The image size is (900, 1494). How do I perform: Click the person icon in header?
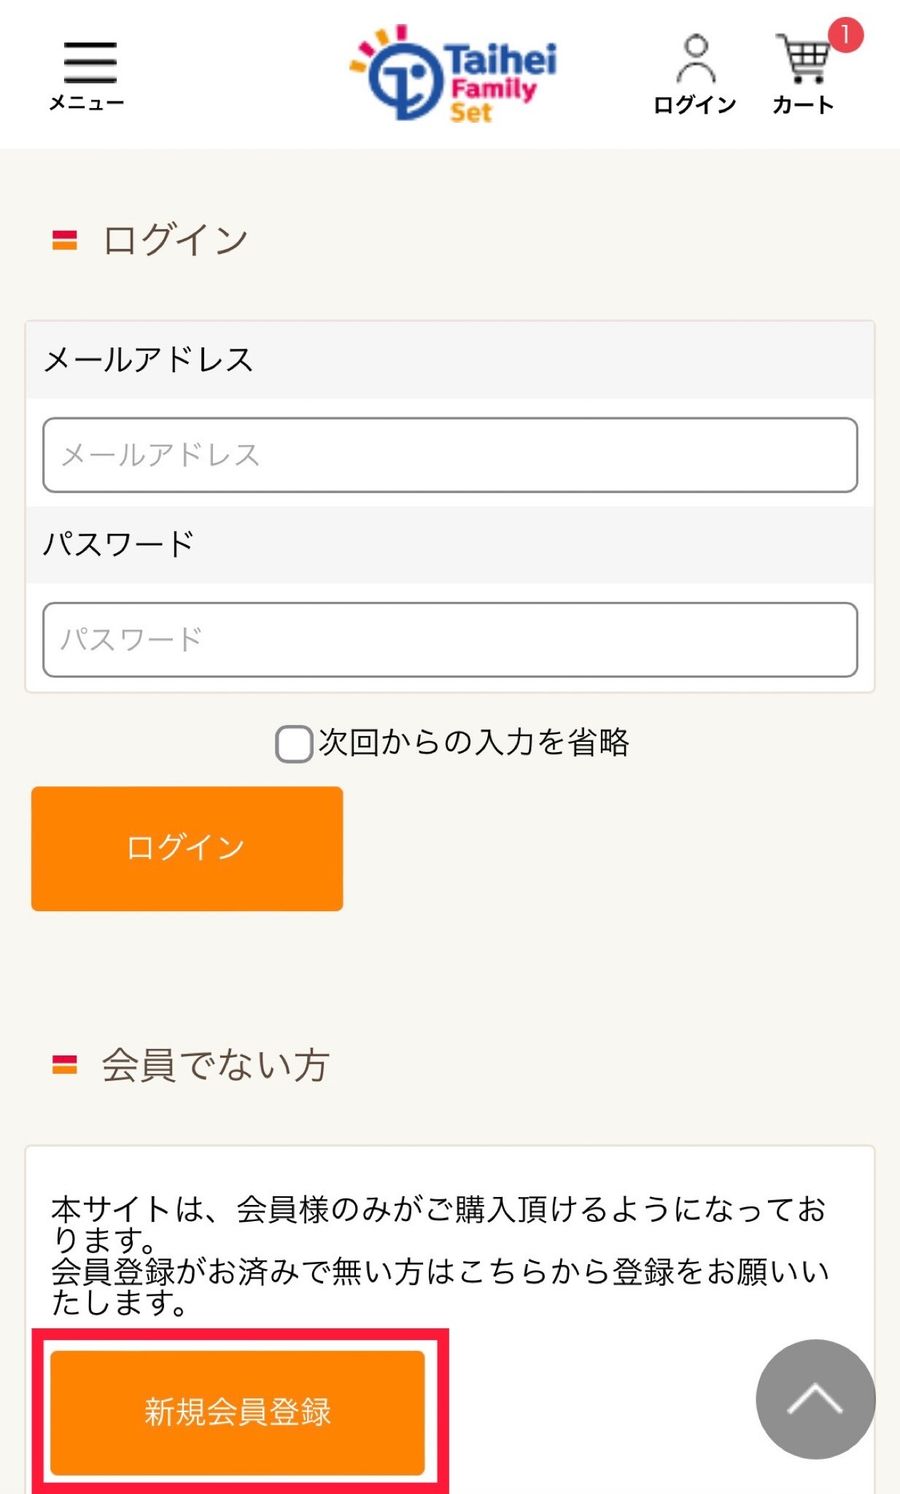695,58
